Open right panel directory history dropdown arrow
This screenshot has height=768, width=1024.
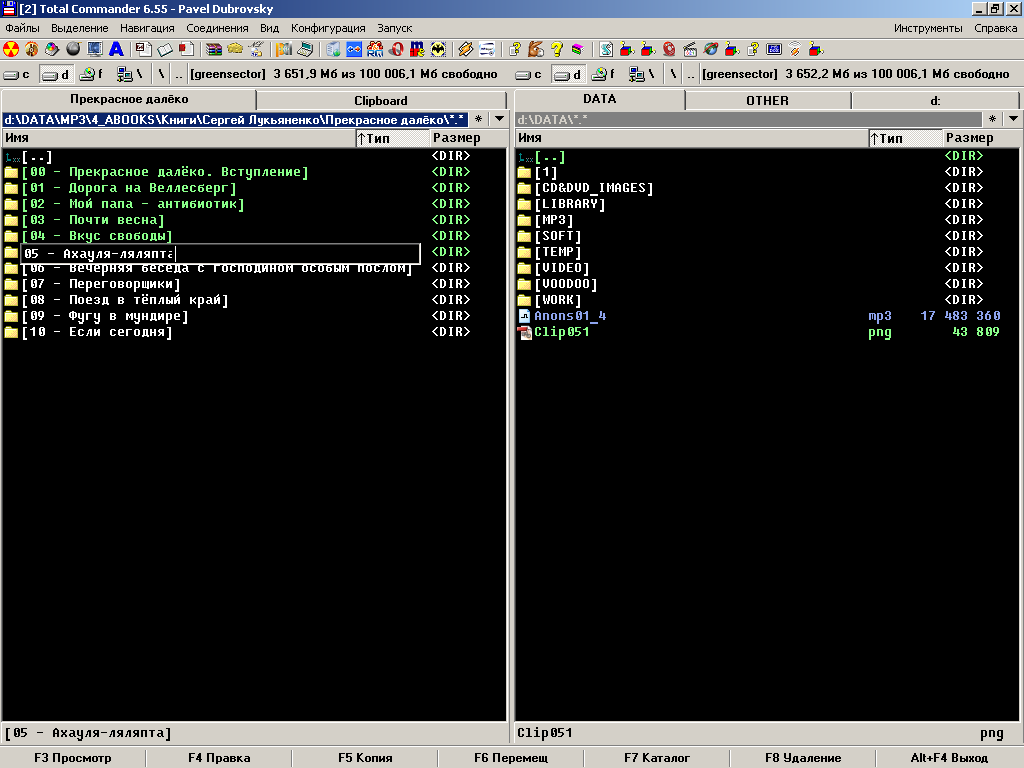tap(1013, 119)
